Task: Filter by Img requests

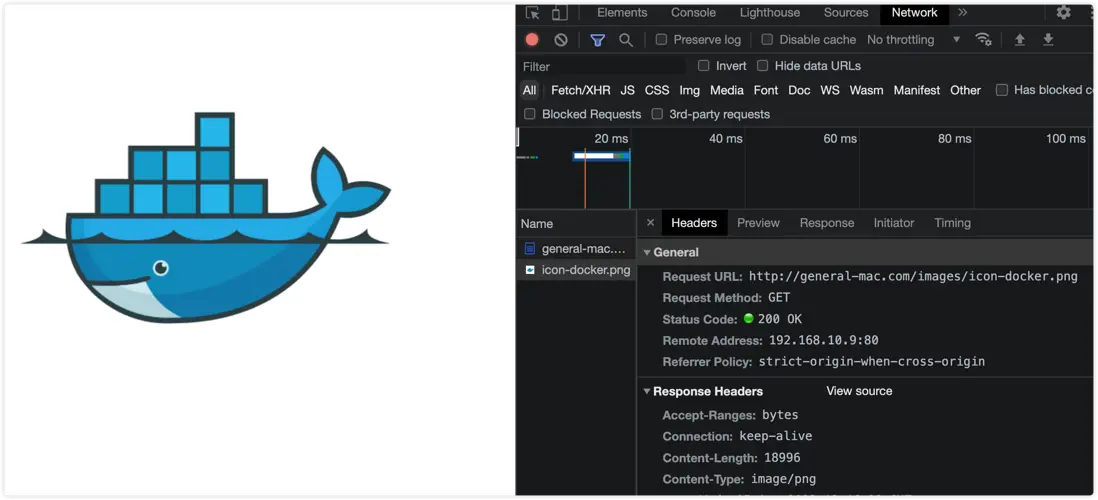Action: (689, 90)
